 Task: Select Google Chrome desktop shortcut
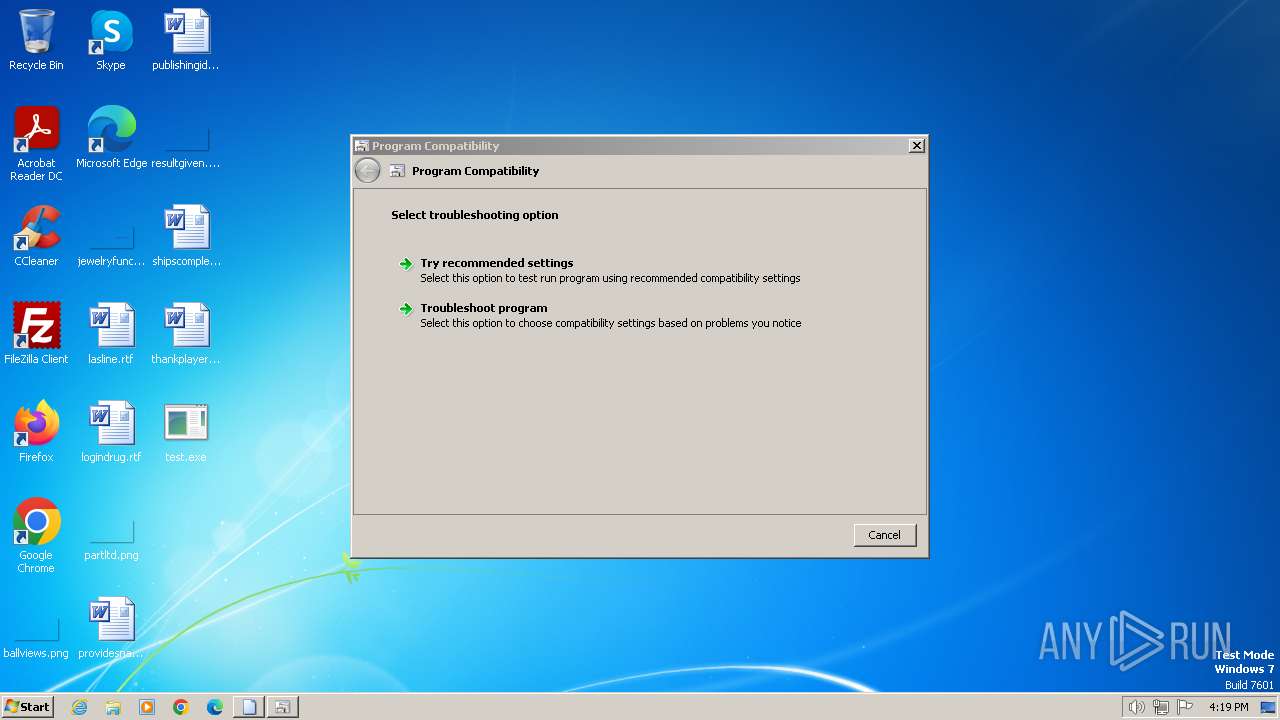pos(36,537)
